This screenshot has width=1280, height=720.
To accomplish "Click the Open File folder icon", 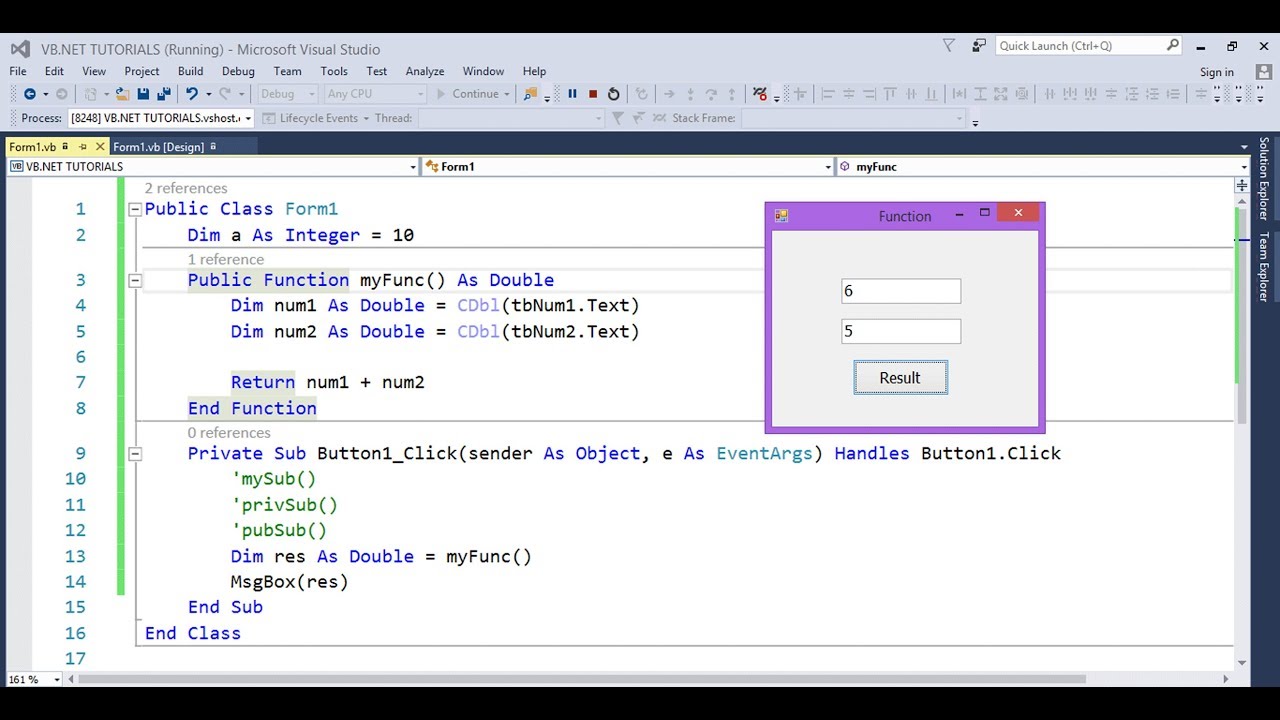I will (x=122, y=94).
